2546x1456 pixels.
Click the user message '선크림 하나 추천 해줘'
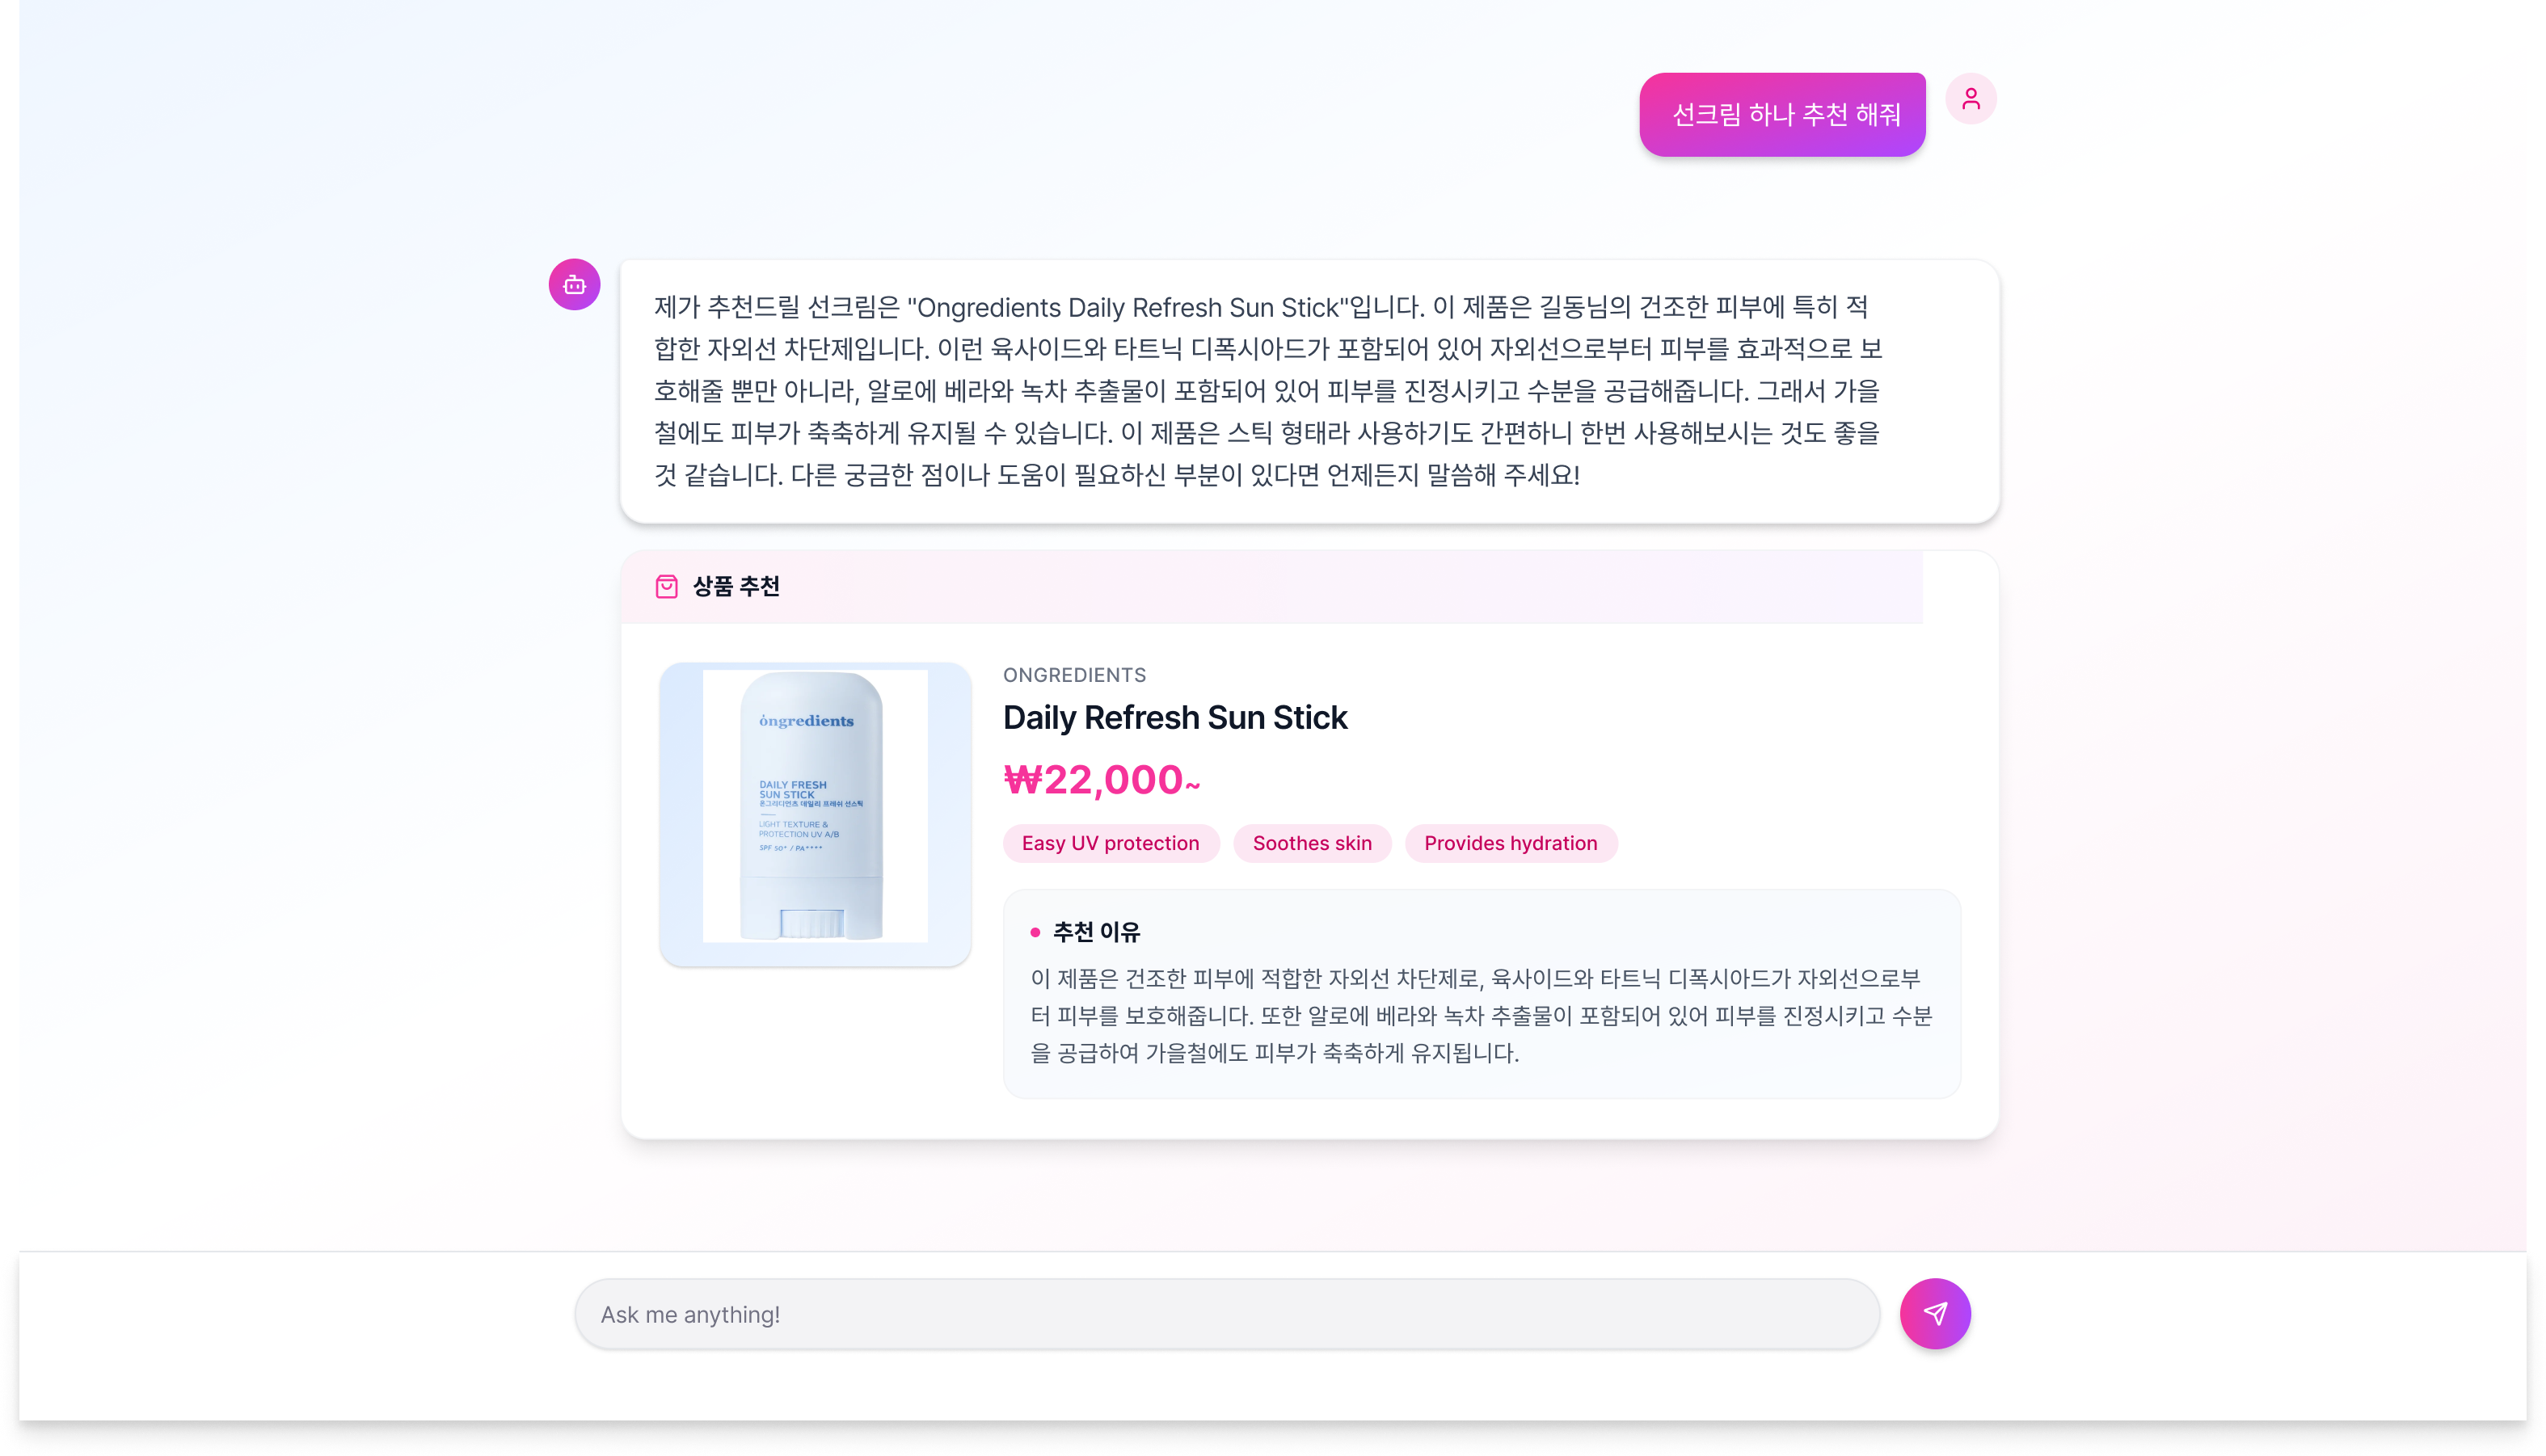pos(1781,115)
